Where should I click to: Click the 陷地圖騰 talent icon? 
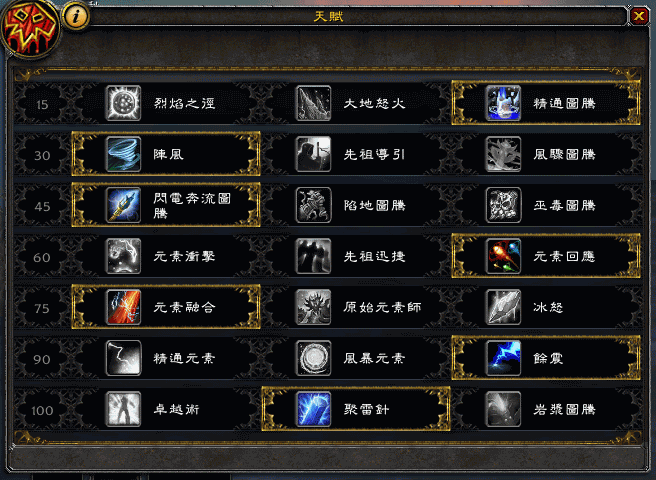(x=313, y=205)
